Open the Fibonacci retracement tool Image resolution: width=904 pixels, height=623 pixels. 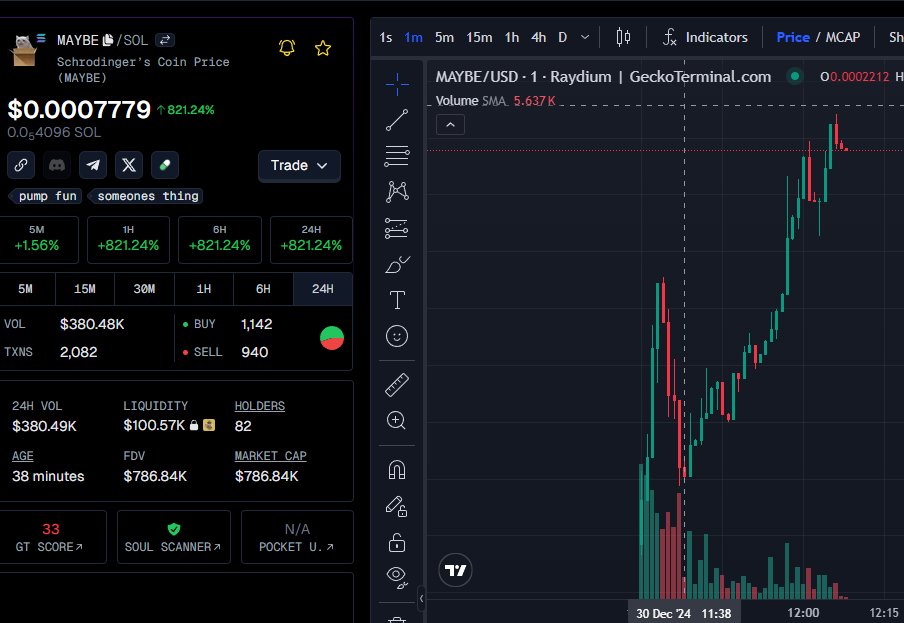pyautogui.click(x=397, y=156)
